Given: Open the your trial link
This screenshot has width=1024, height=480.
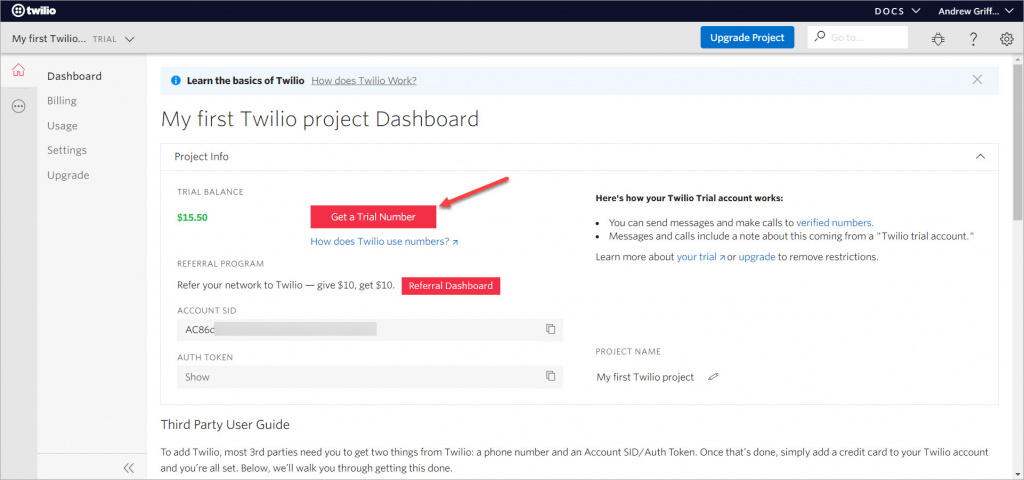Looking at the screenshot, I should pos(701,257).
